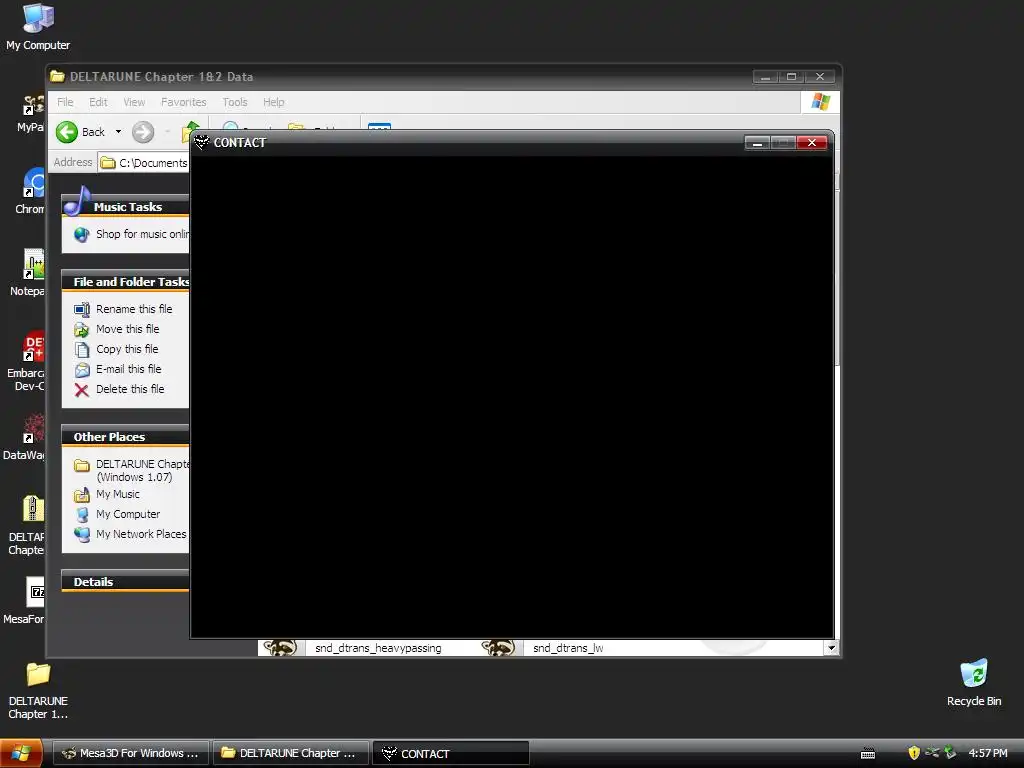Open the File menu in Explorer
The image size is (1024, 768).
coord(65,102)
